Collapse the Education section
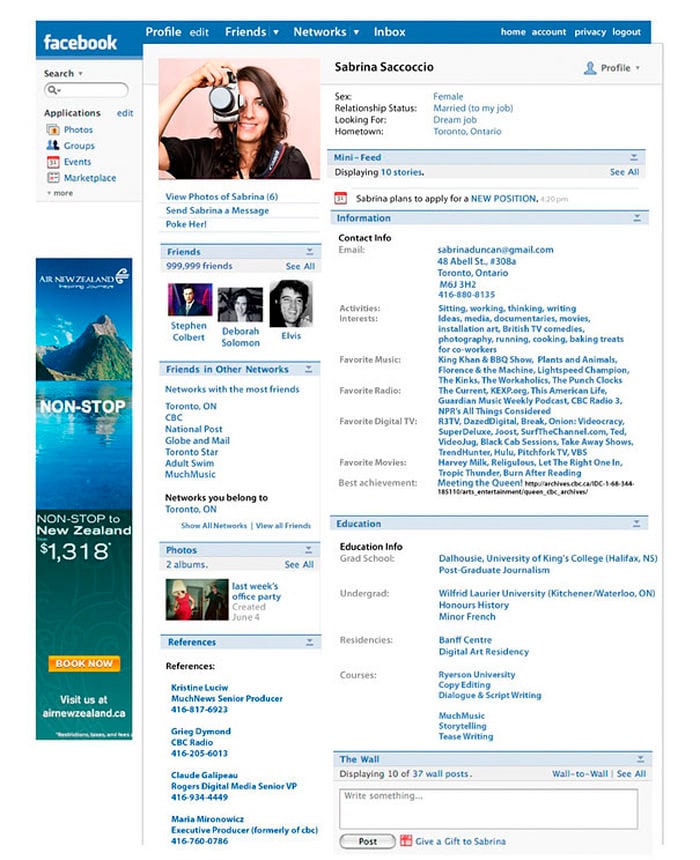This screenshot has width=700, height=860. pyautogui.click(x=633, y=523)
